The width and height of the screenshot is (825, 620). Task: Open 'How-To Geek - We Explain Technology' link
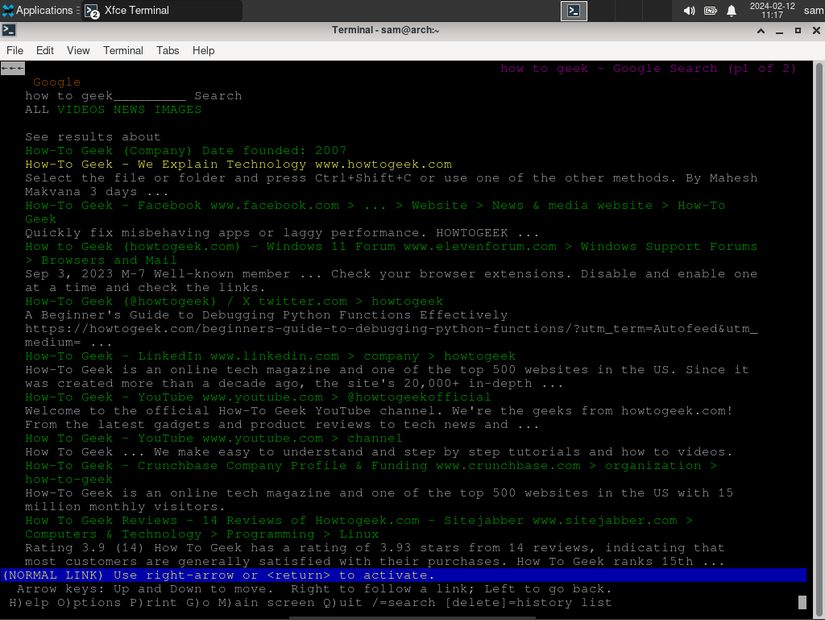coord(238,164)
